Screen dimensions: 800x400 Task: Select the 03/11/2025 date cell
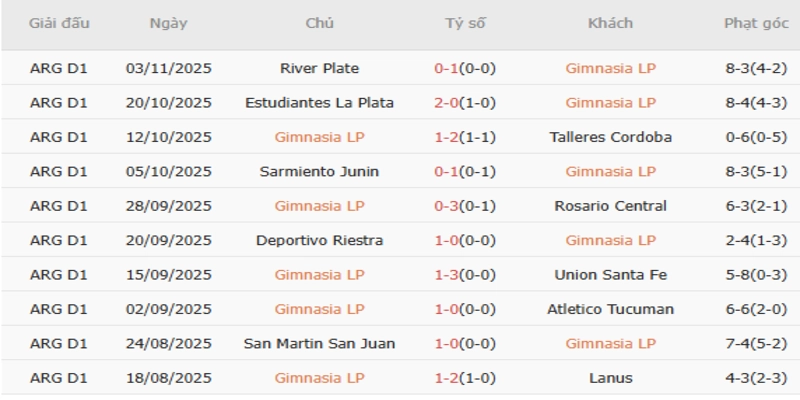169,69
